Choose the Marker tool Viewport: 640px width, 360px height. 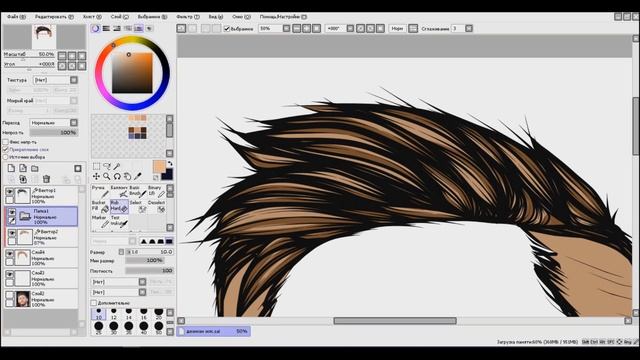(100, 221)
